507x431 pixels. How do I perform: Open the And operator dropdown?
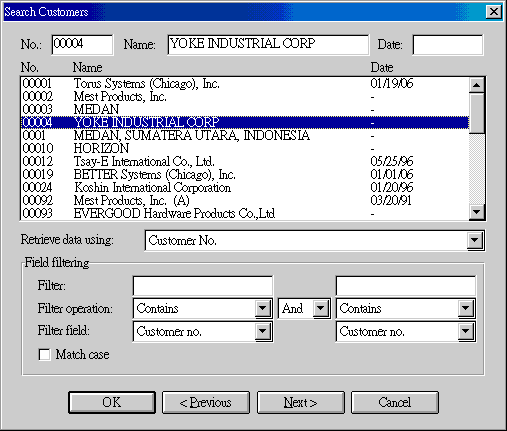click(320, 308)
